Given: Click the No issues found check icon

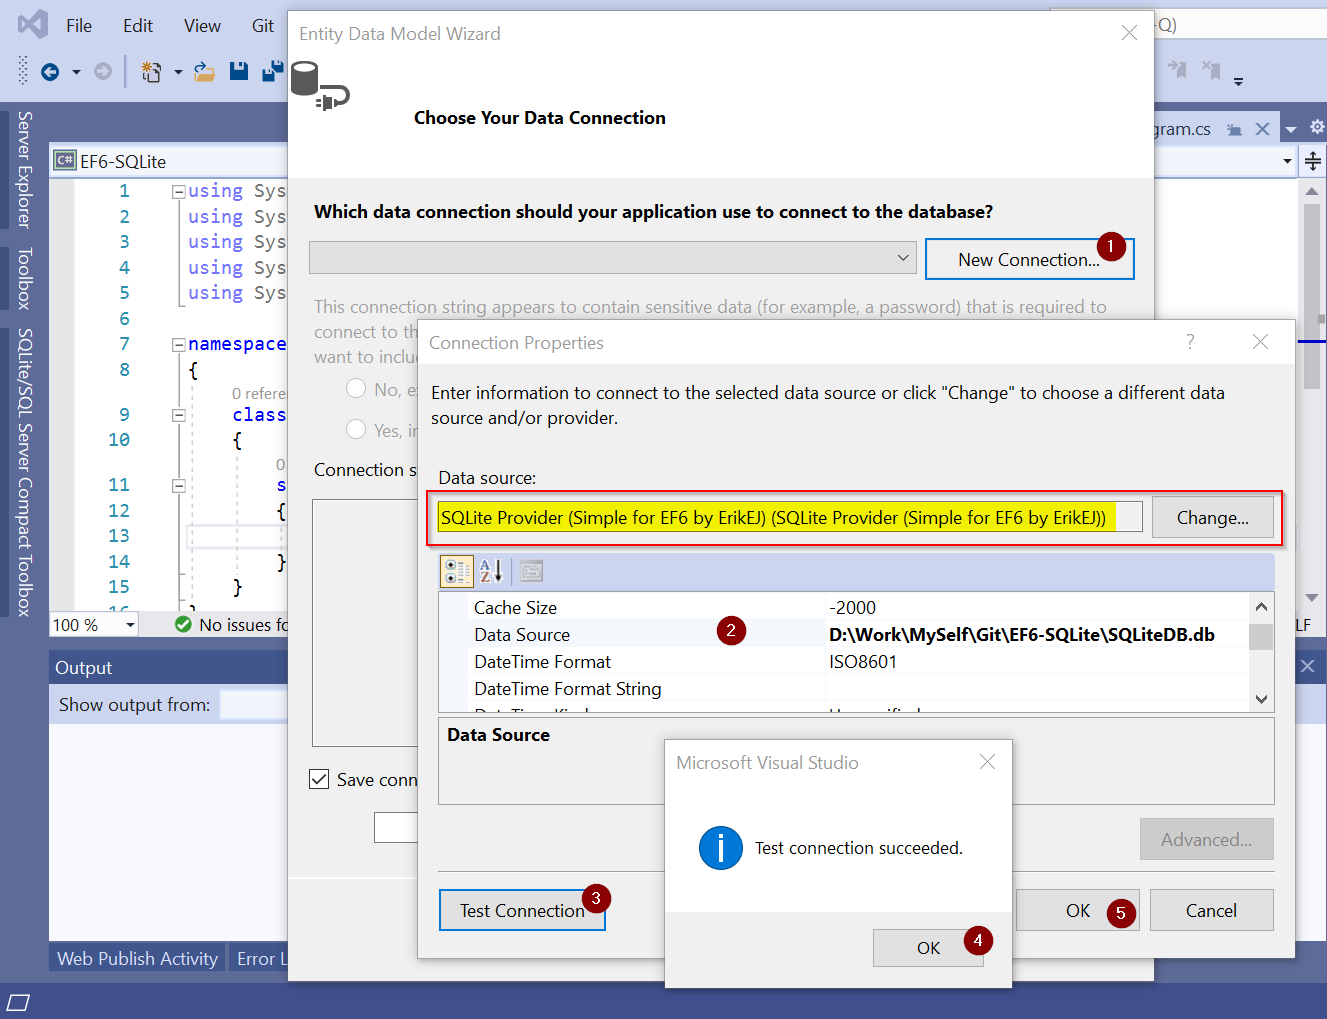Looking at the screenshot, I should coord(183,624).
